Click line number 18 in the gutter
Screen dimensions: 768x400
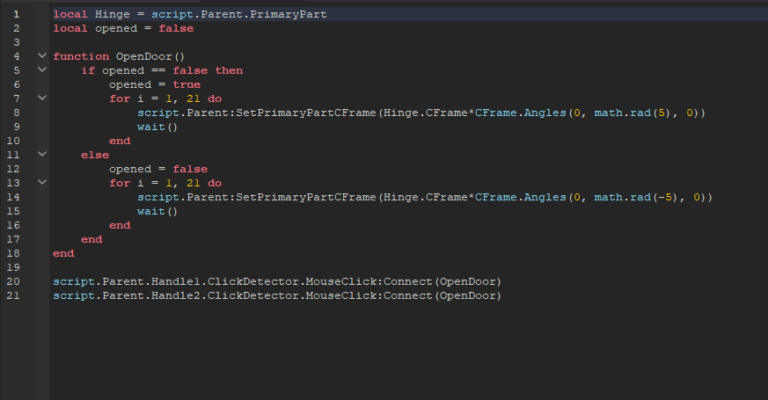(x=15, y=254)
